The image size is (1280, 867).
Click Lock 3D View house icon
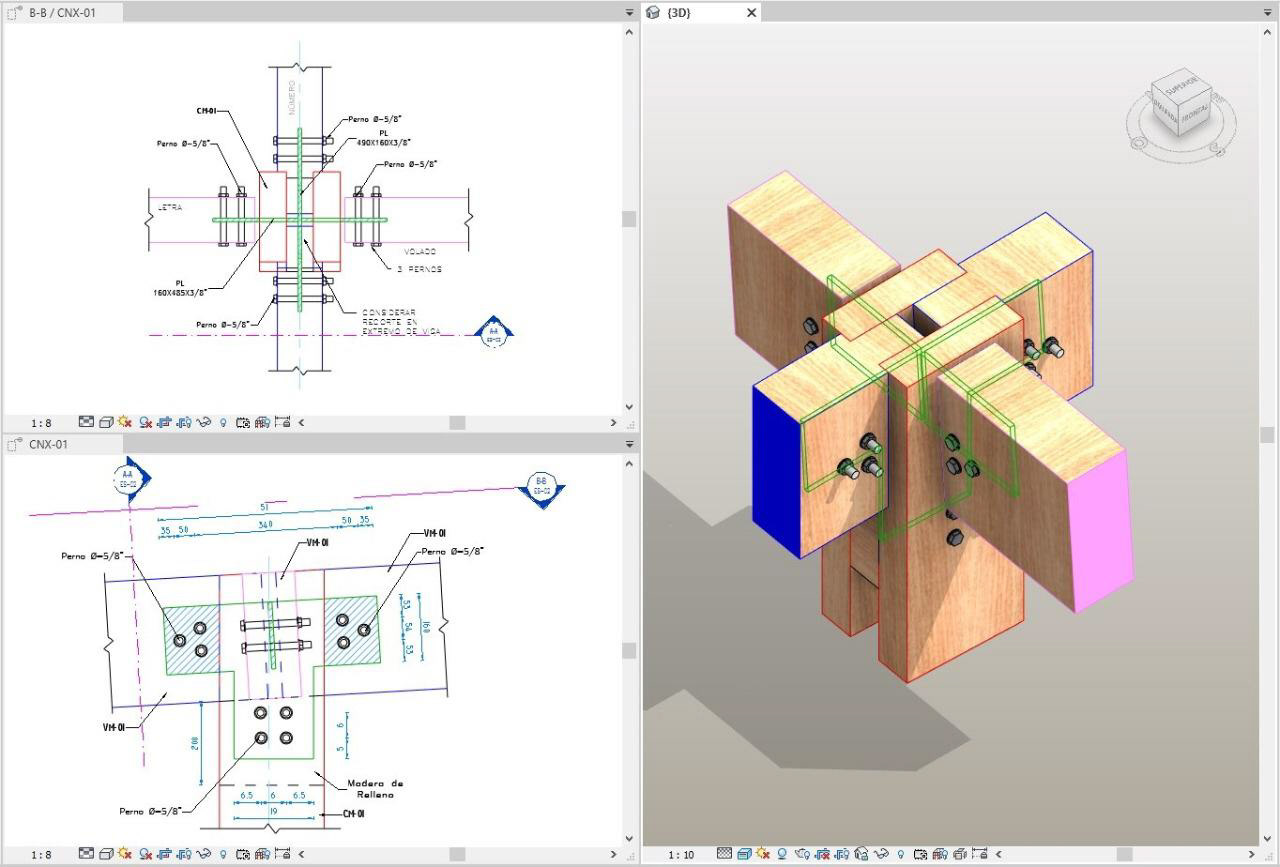point(861,854)
